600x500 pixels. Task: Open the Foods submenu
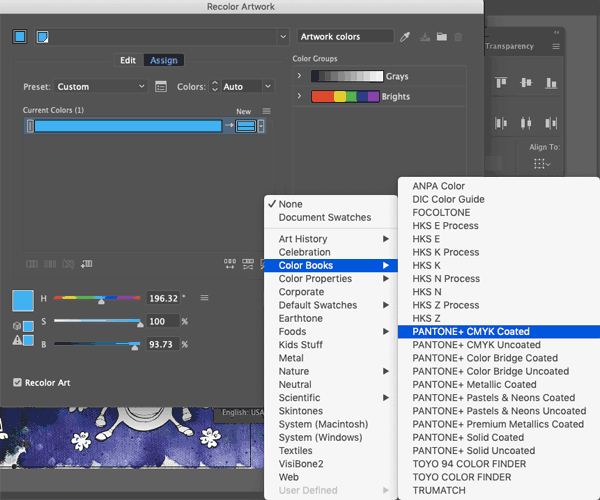331,332
